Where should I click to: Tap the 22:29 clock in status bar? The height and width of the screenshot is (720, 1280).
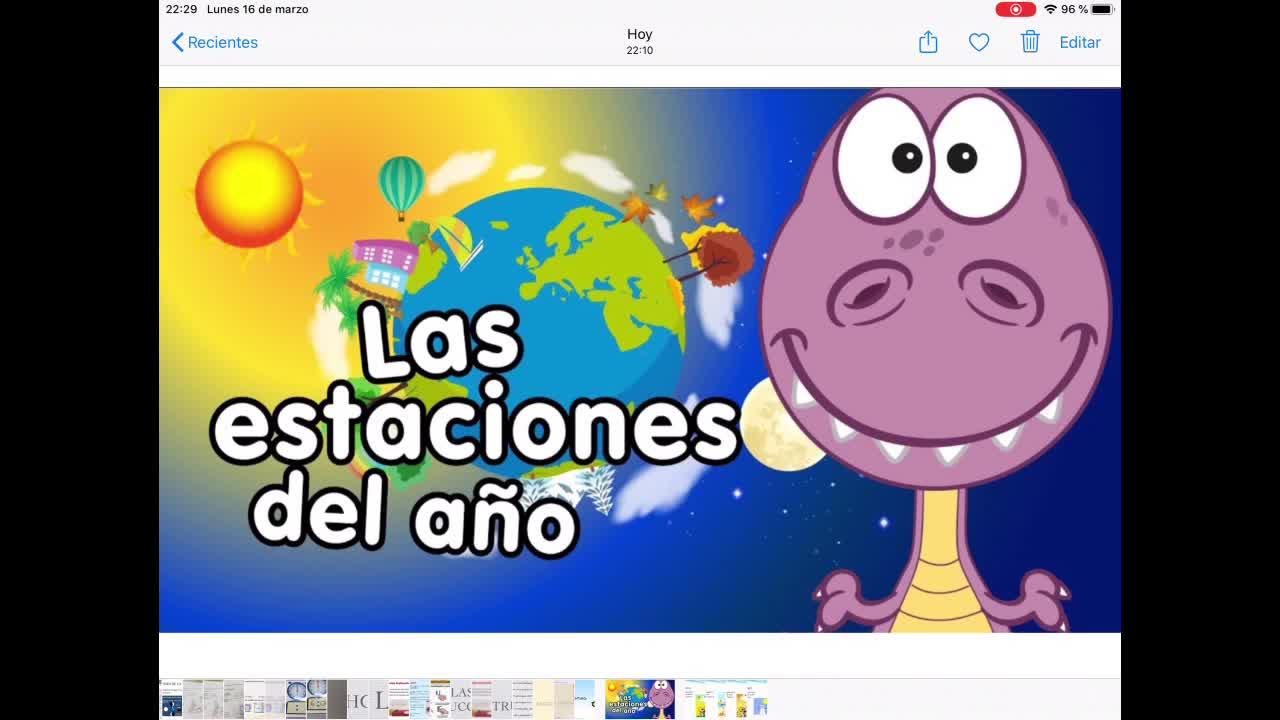point(181,9)
